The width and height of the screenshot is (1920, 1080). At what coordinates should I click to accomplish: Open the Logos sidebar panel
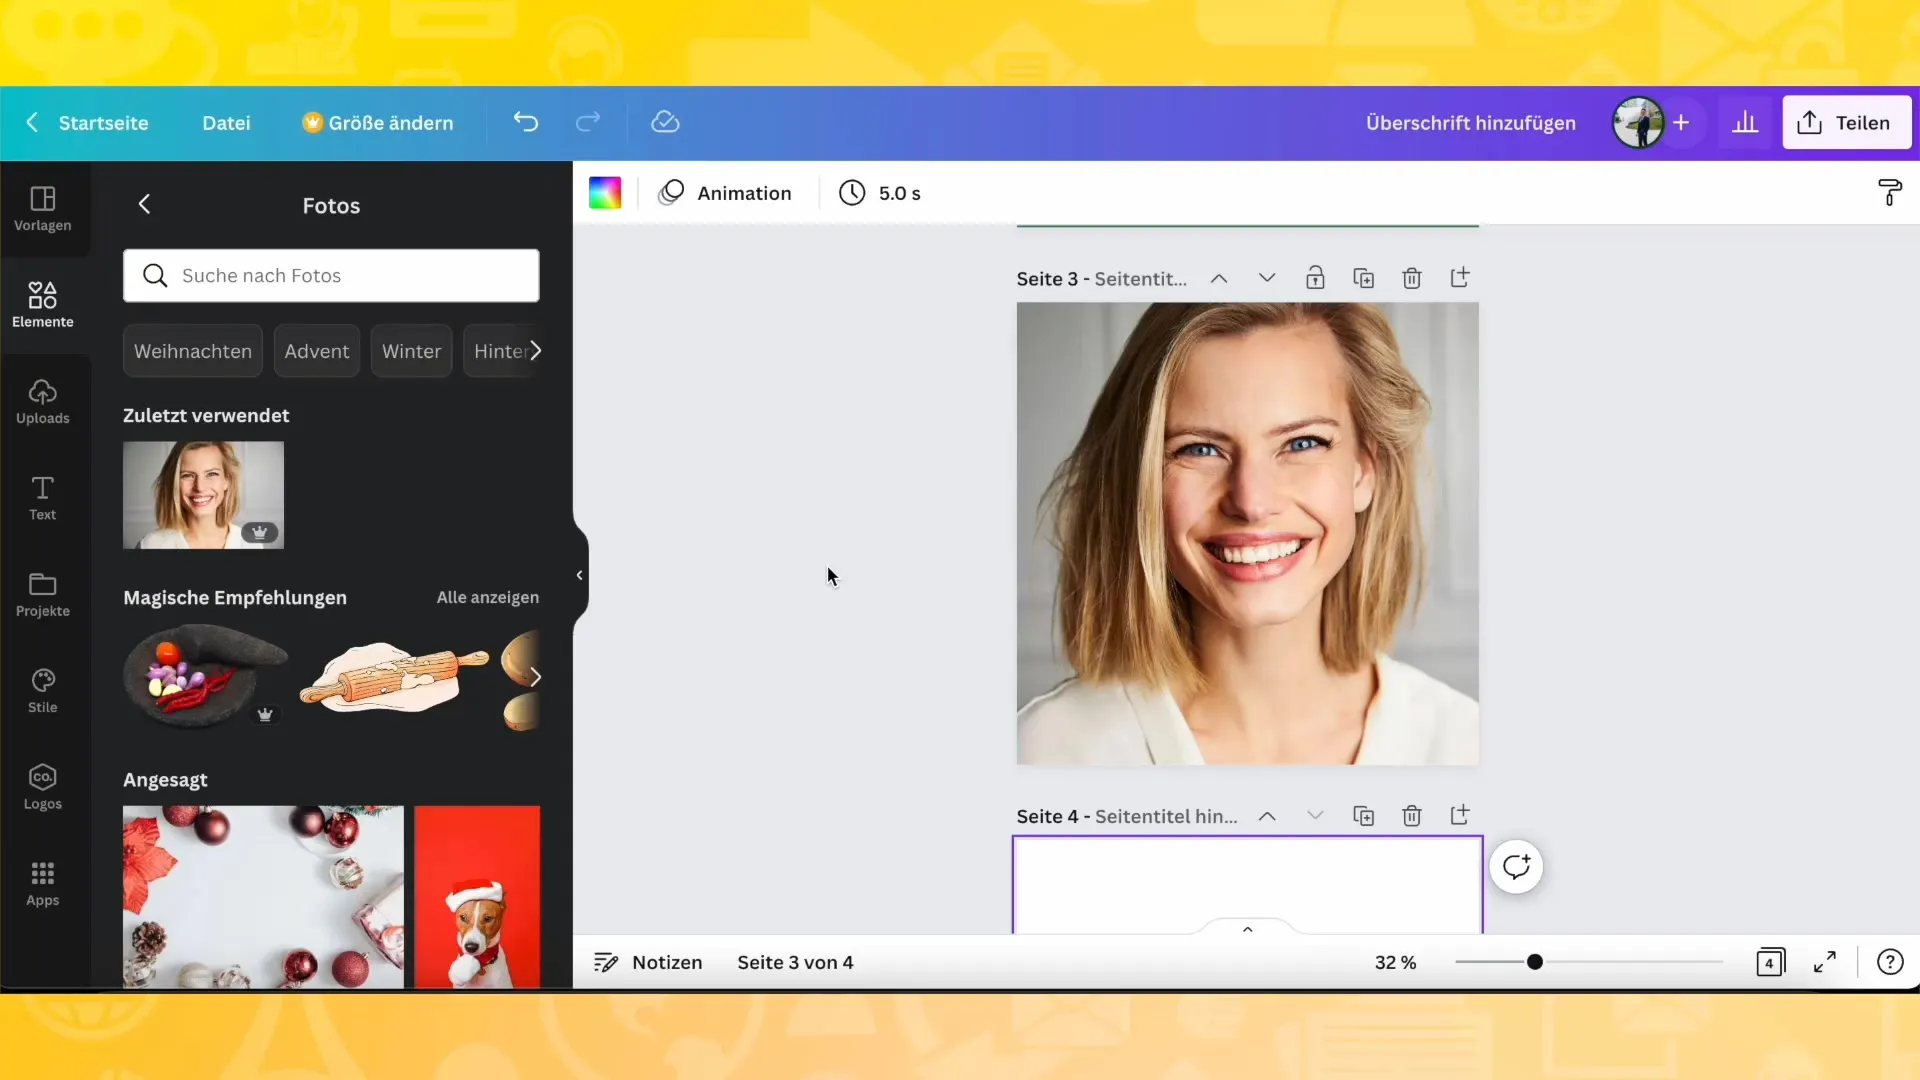43,788
